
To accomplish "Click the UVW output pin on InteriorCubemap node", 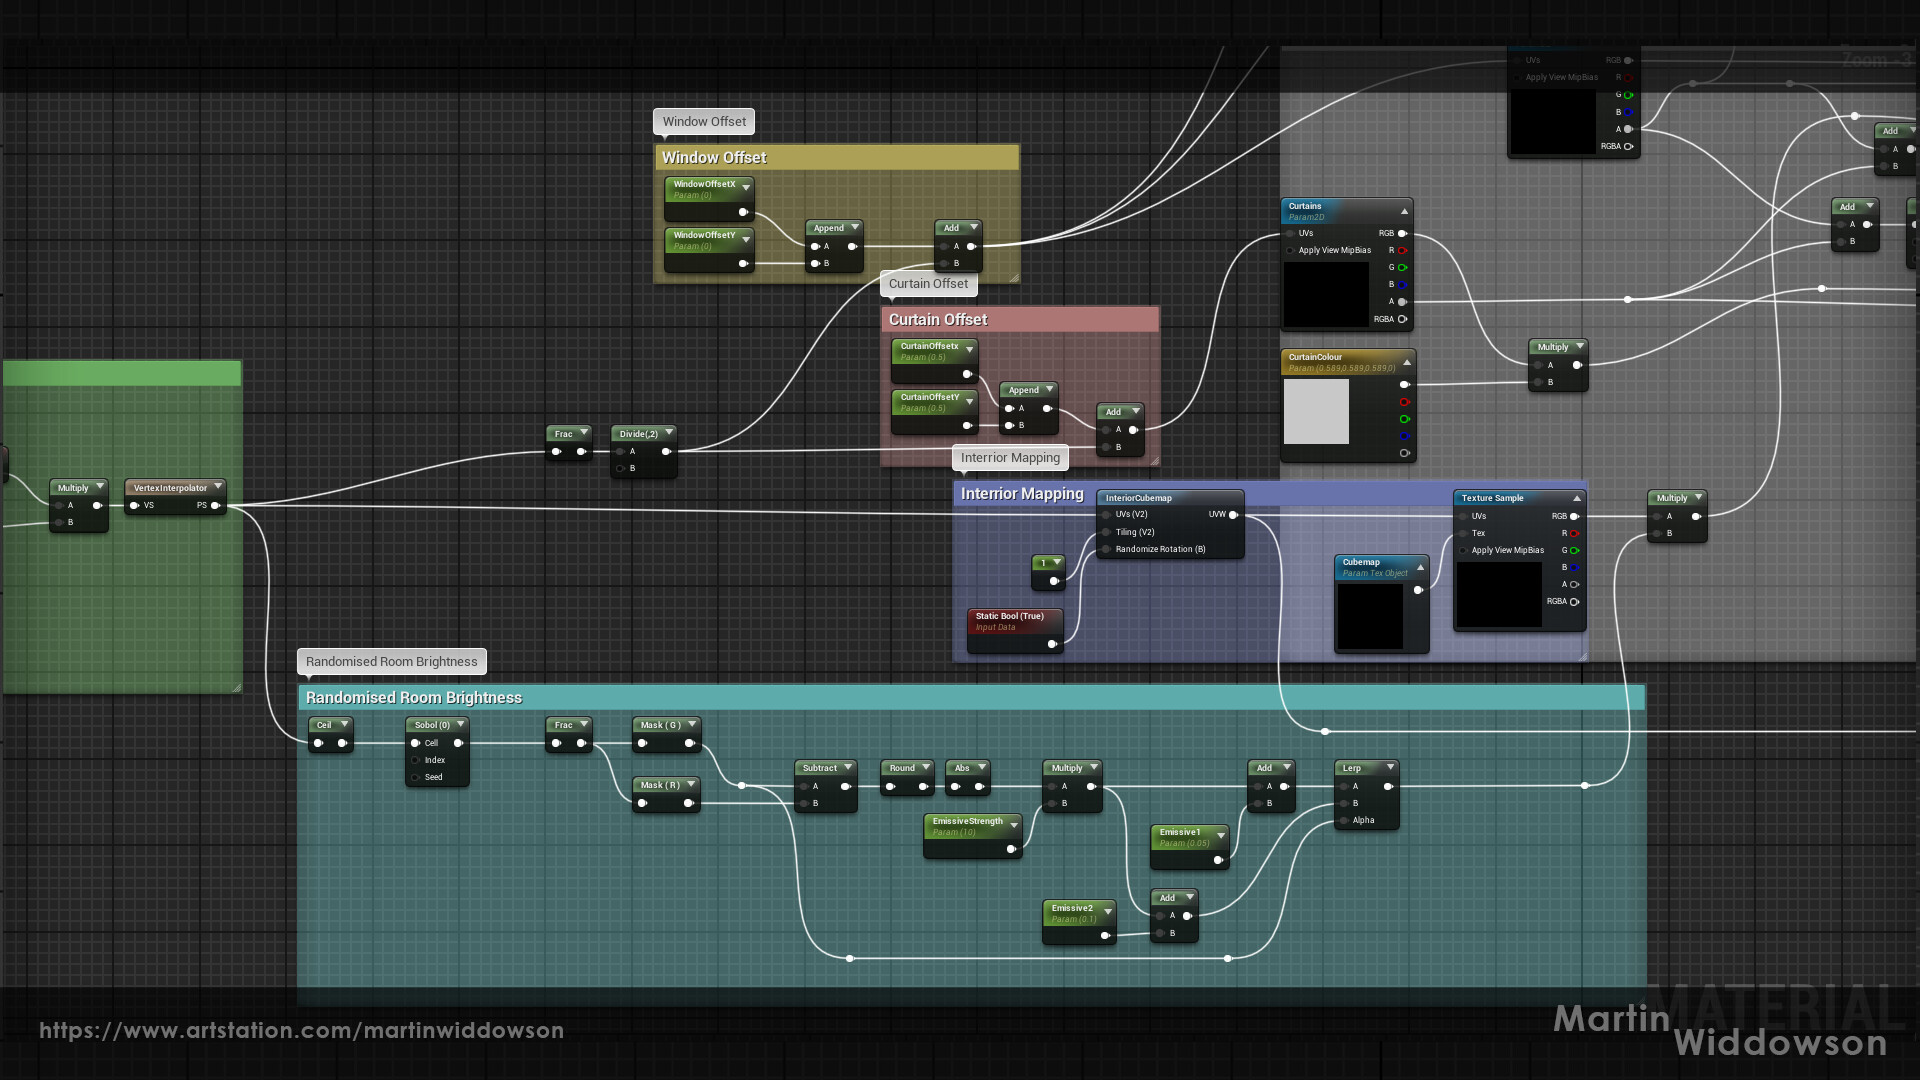I will [x=1233, y=515].
